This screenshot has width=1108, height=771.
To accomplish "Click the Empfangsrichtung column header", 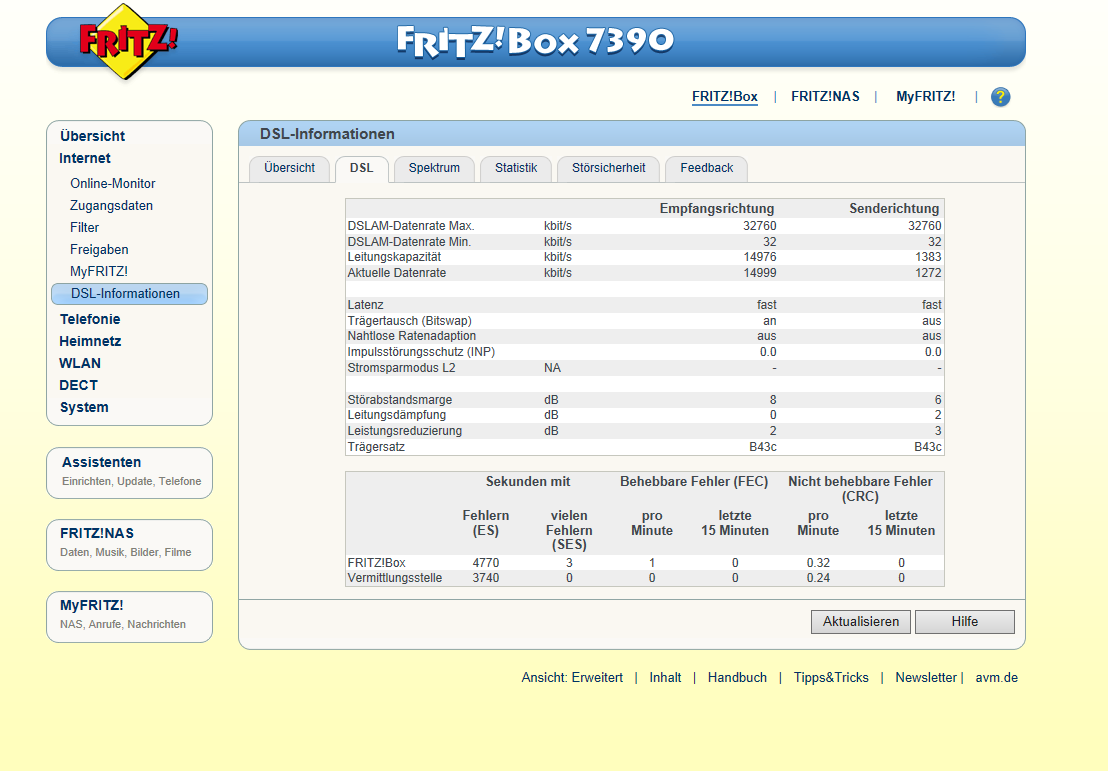I will tap(717, 208).
